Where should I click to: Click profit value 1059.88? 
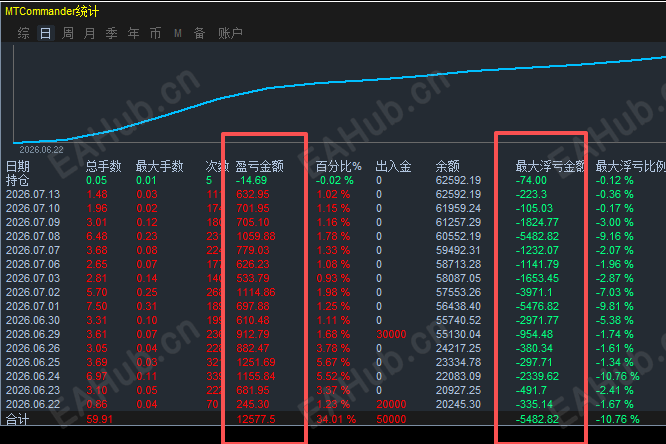(256, 236)
